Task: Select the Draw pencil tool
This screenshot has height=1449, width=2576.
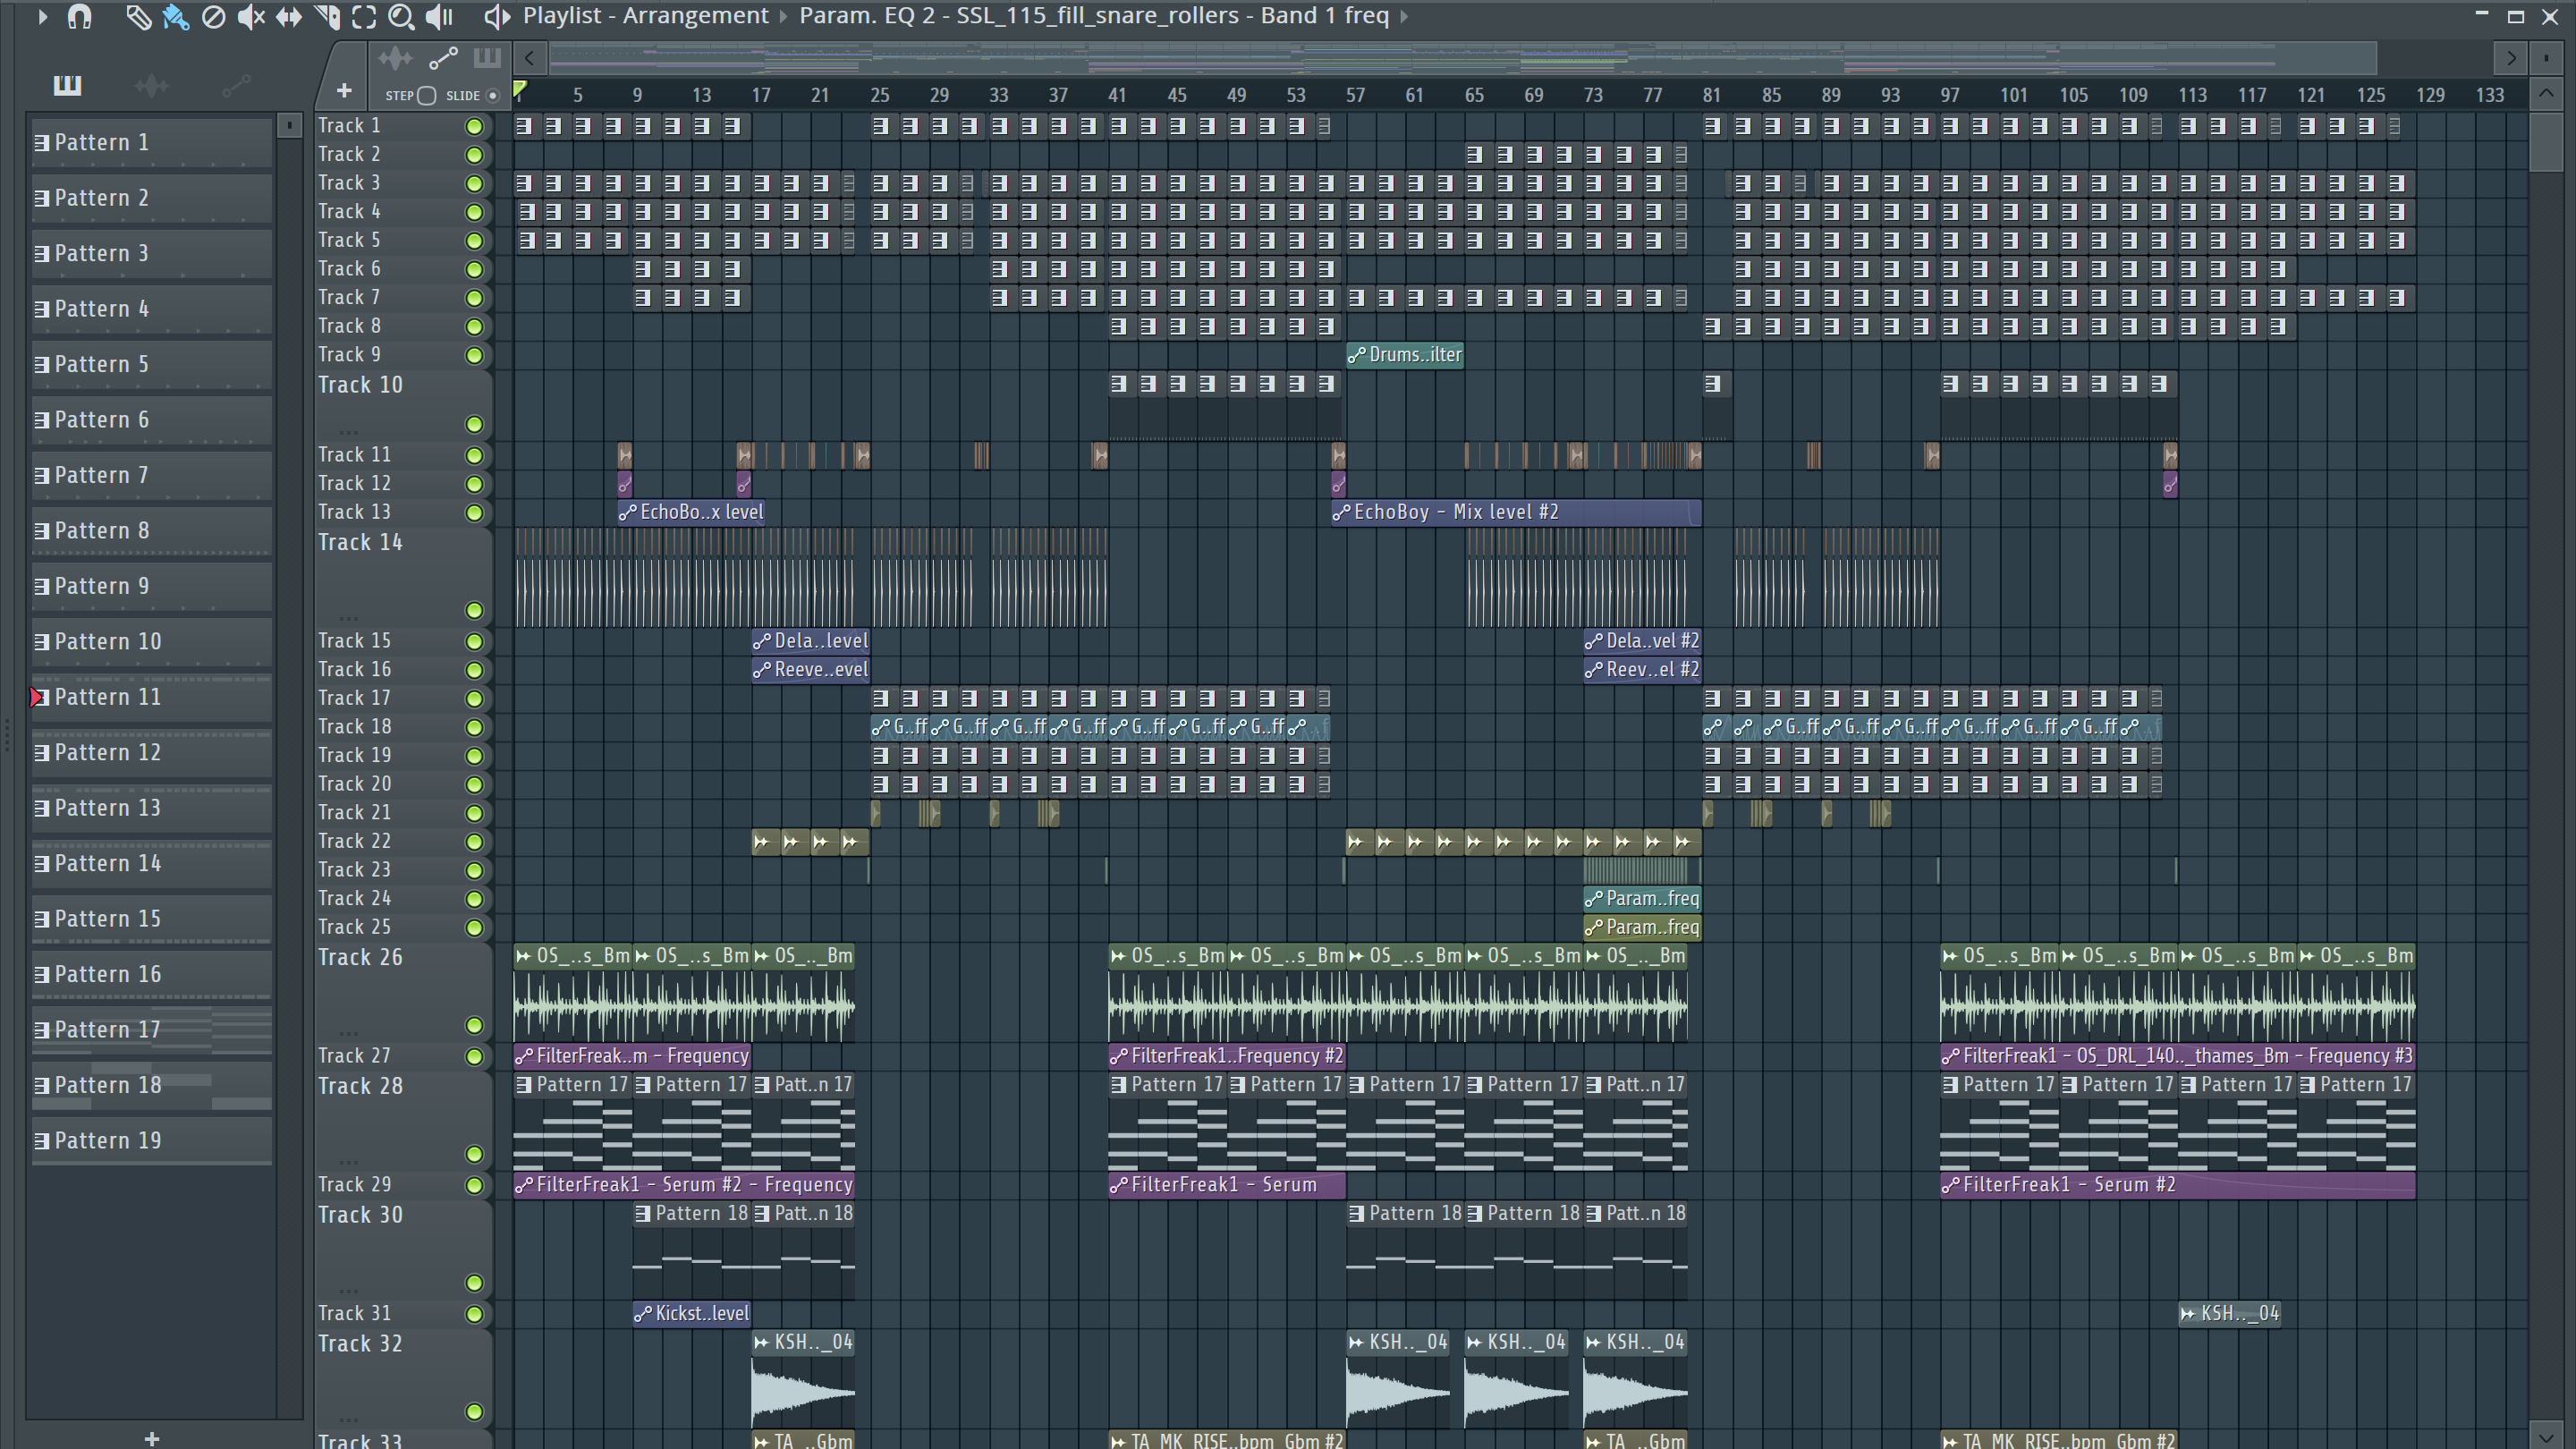Action: 138,16
